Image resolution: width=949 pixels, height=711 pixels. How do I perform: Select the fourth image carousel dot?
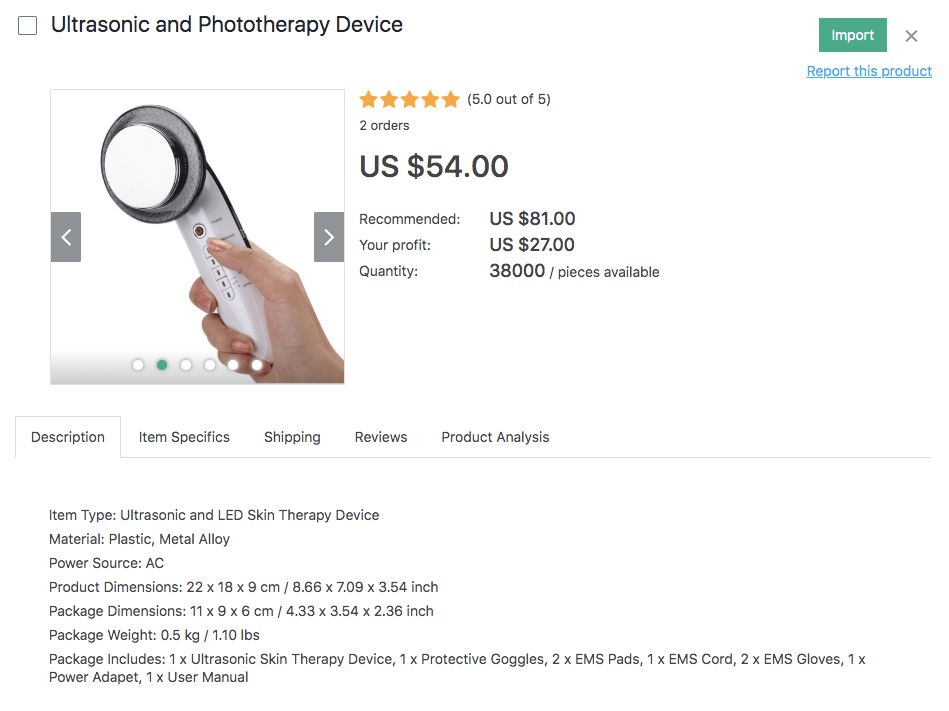(210, 365)
